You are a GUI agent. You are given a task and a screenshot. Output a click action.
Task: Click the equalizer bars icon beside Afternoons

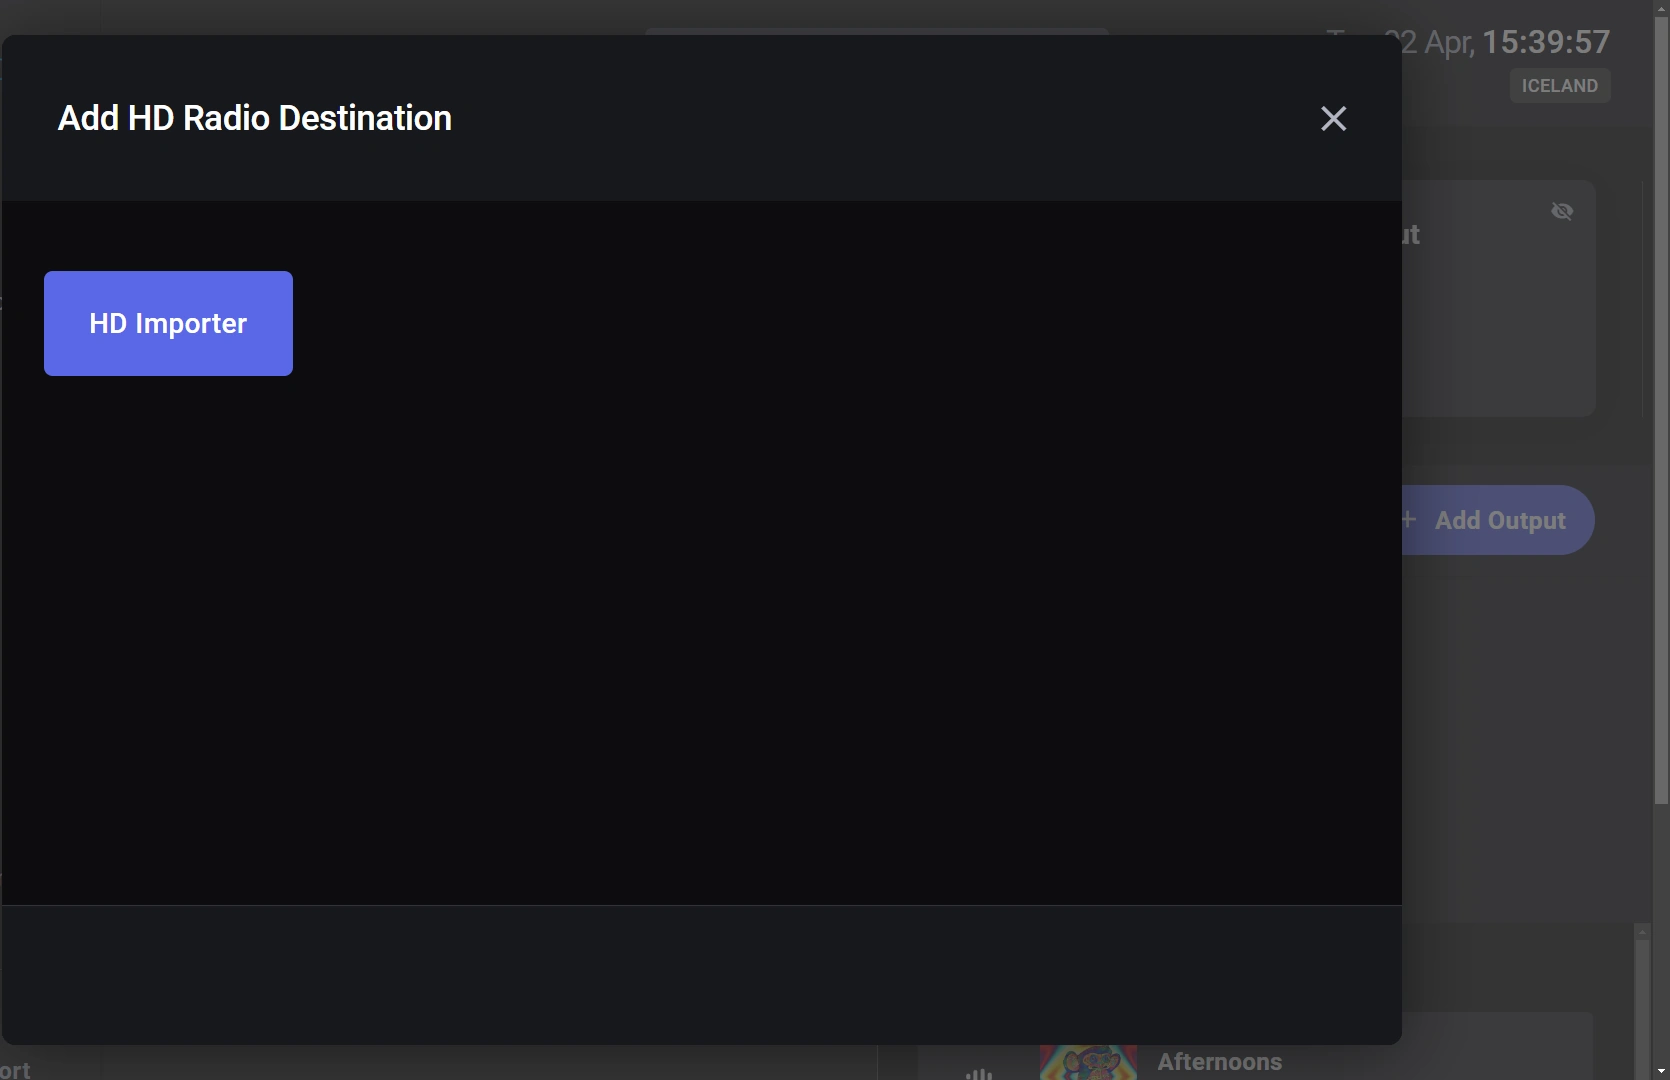click(x=979, y=1073)
